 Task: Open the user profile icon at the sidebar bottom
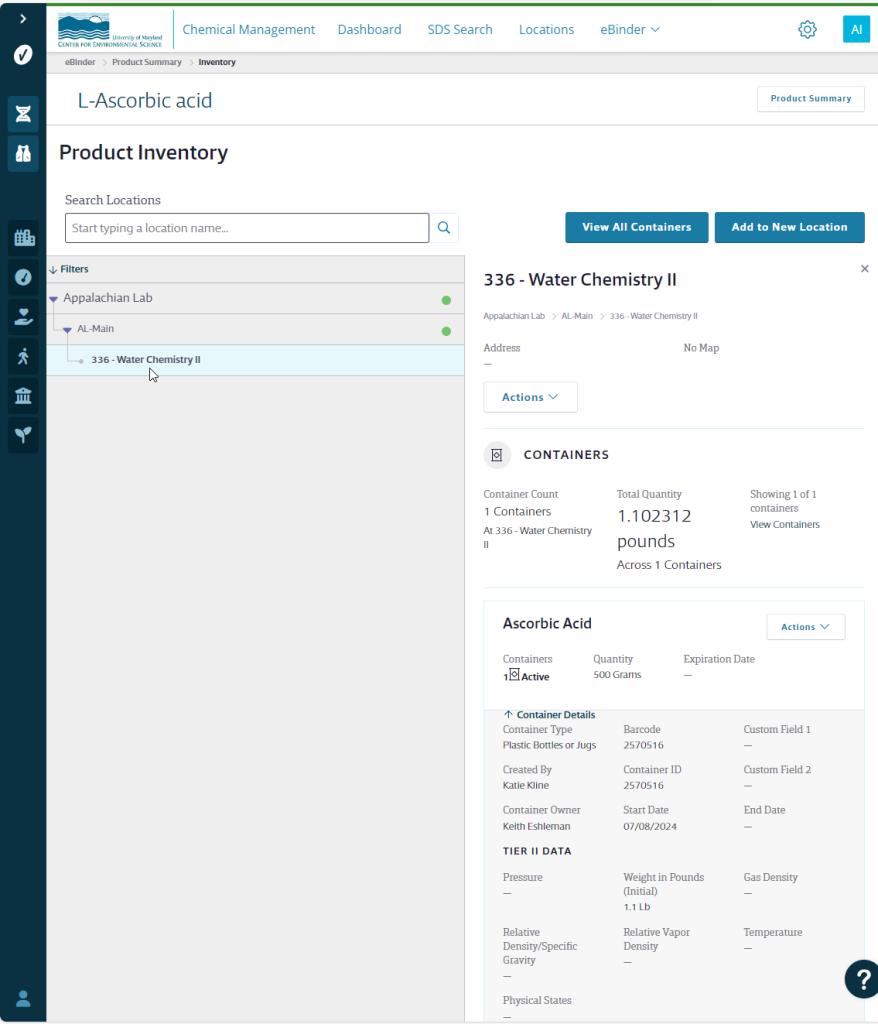click(x=23, y=998)
